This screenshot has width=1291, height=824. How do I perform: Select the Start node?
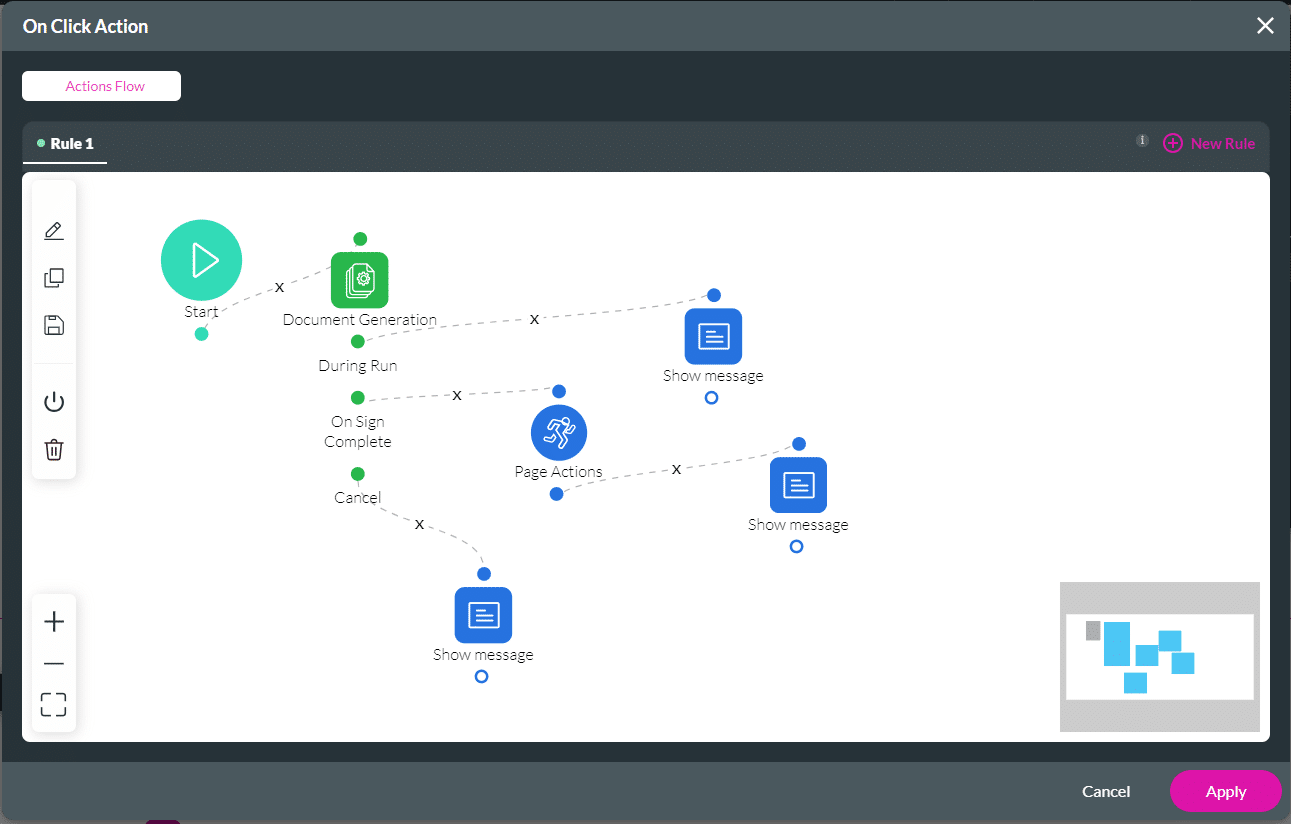[201, 260]
